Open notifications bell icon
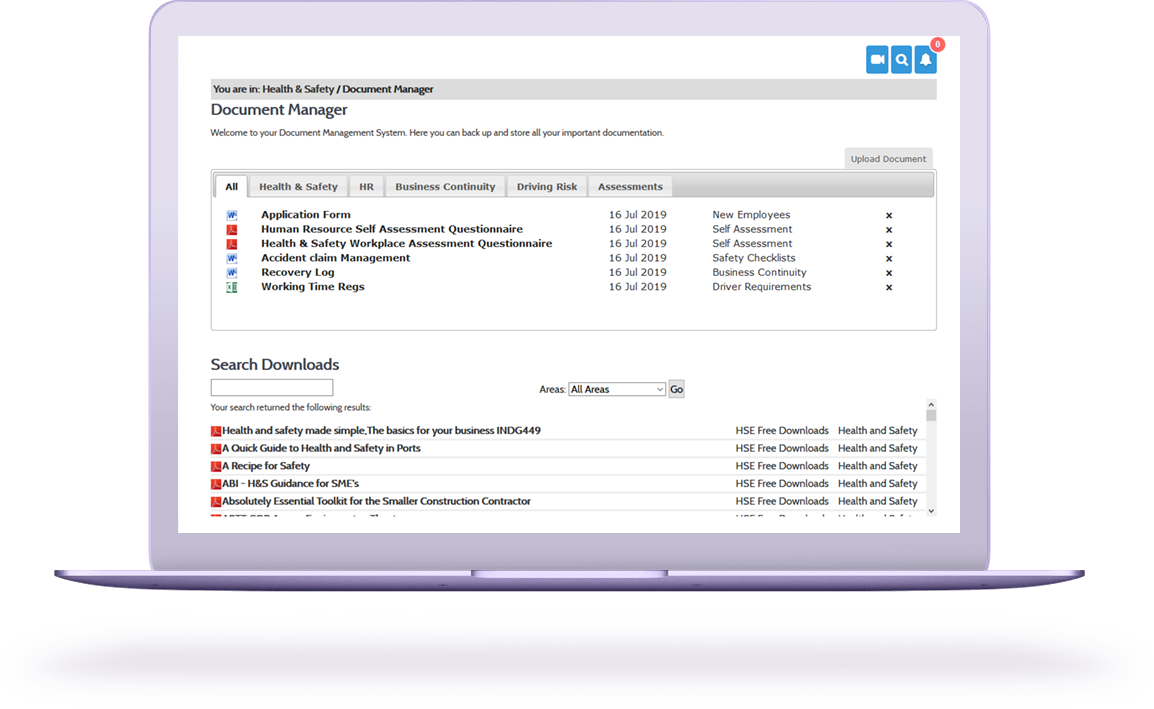 pos(926,60)
